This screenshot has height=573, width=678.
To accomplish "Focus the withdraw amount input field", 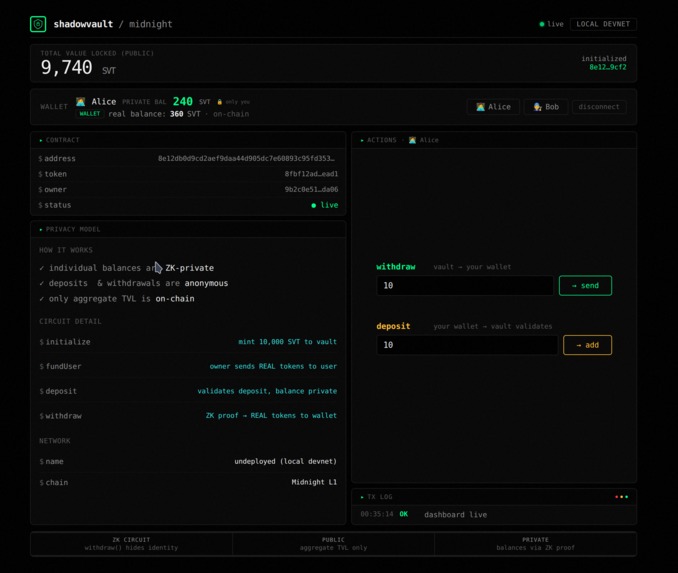I will tap(465, 285).
